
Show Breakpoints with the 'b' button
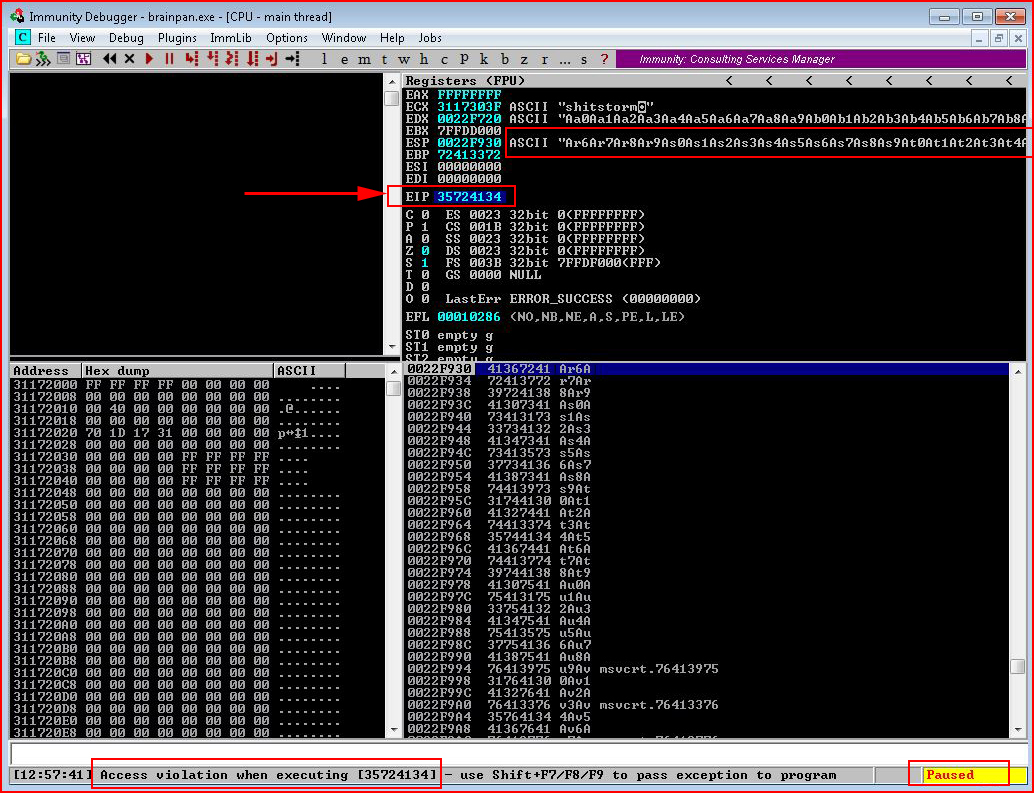[x=504, y=59]
